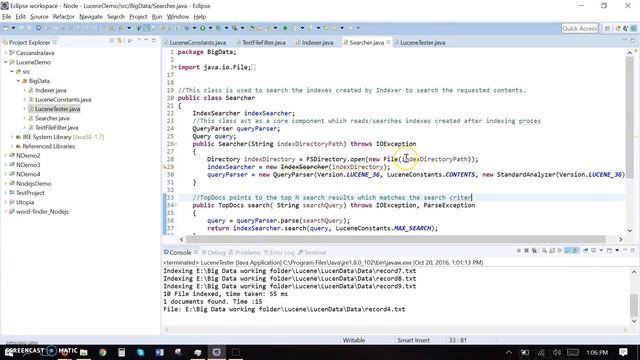Expand the NDemo2 project
The width and height of the screenshot is (640, 360).
[5, 156]
